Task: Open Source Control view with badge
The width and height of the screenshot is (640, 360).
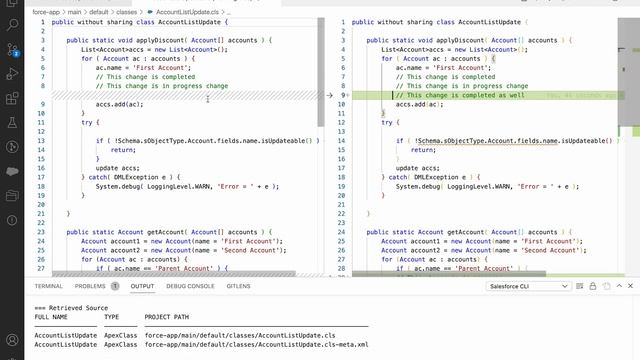Action: [12, 50]
